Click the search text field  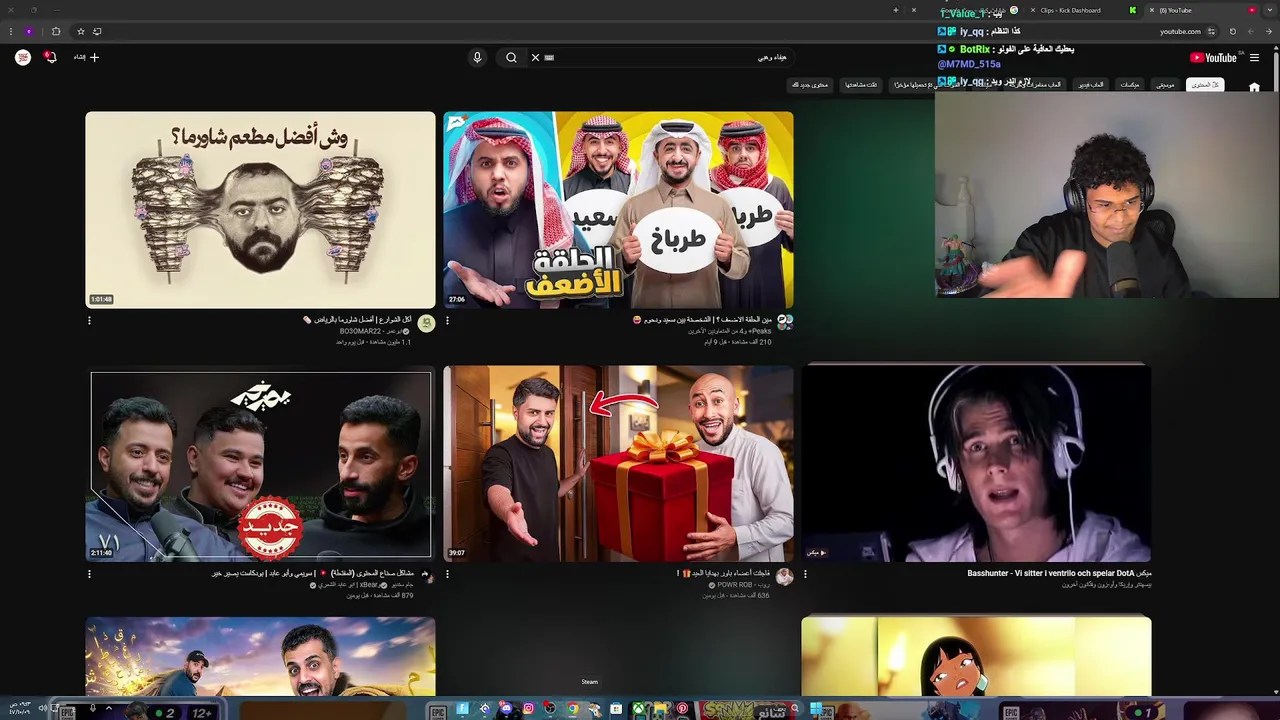(x=660, y=58)
